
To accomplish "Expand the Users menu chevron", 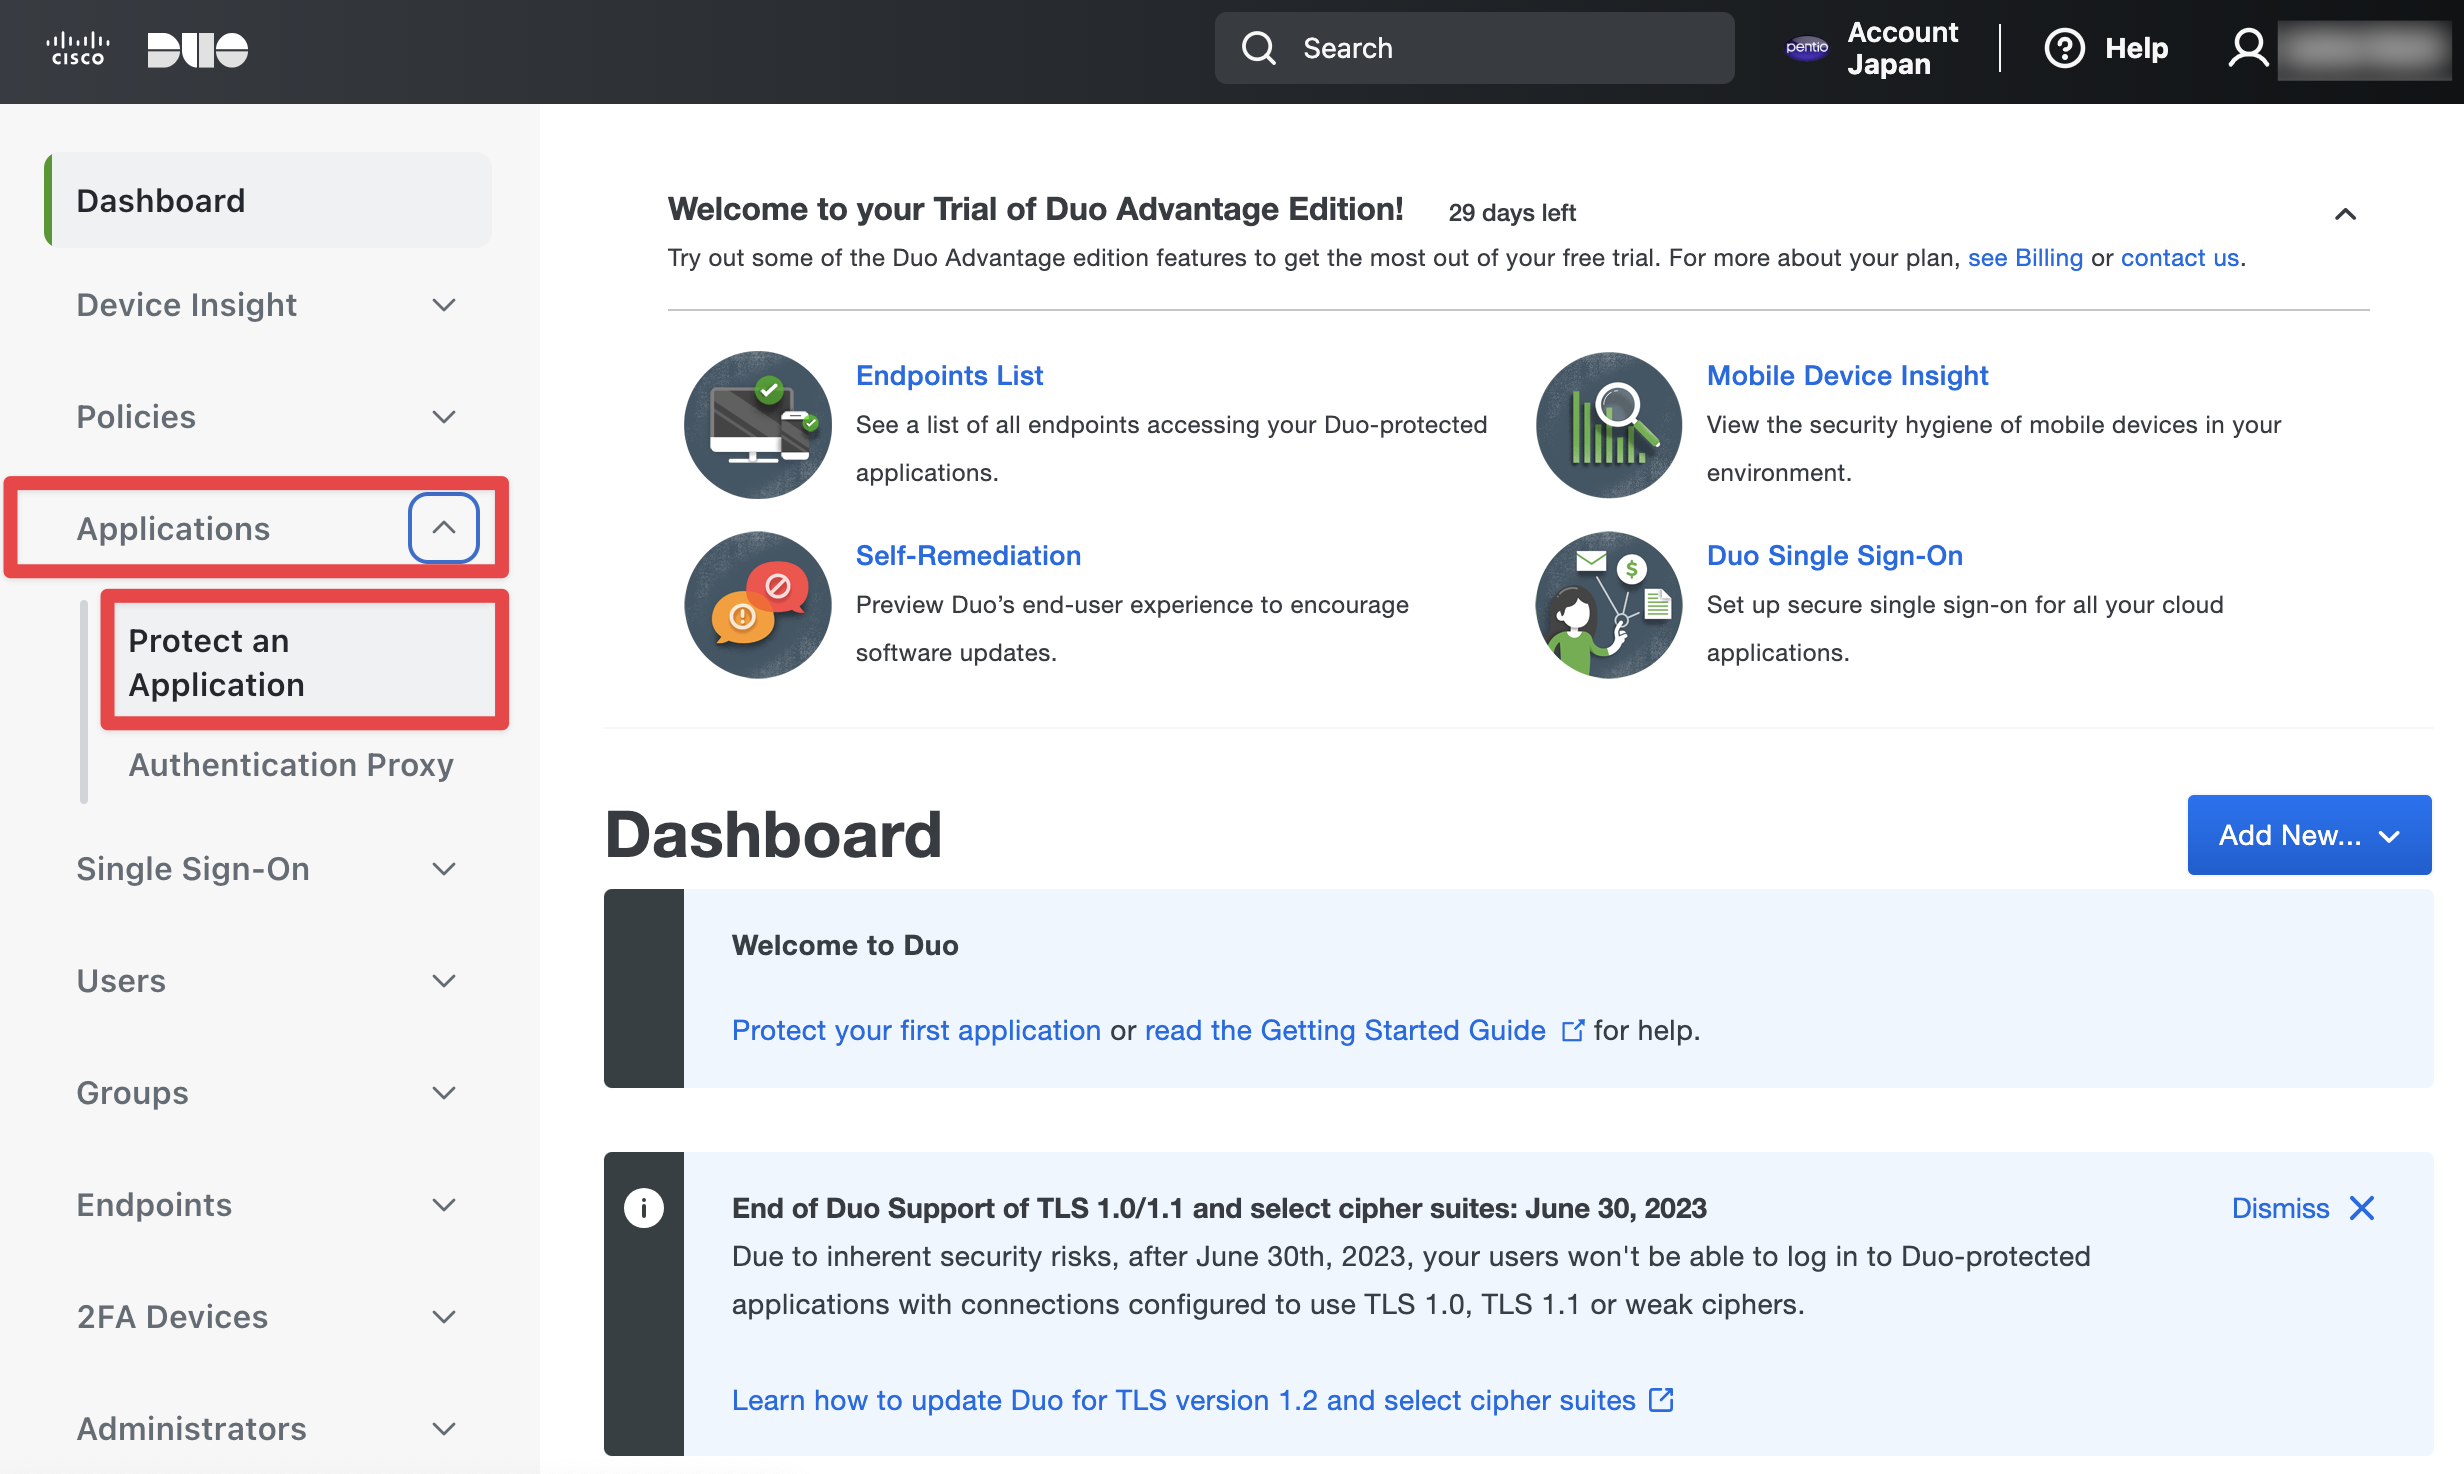I will 444,981.
